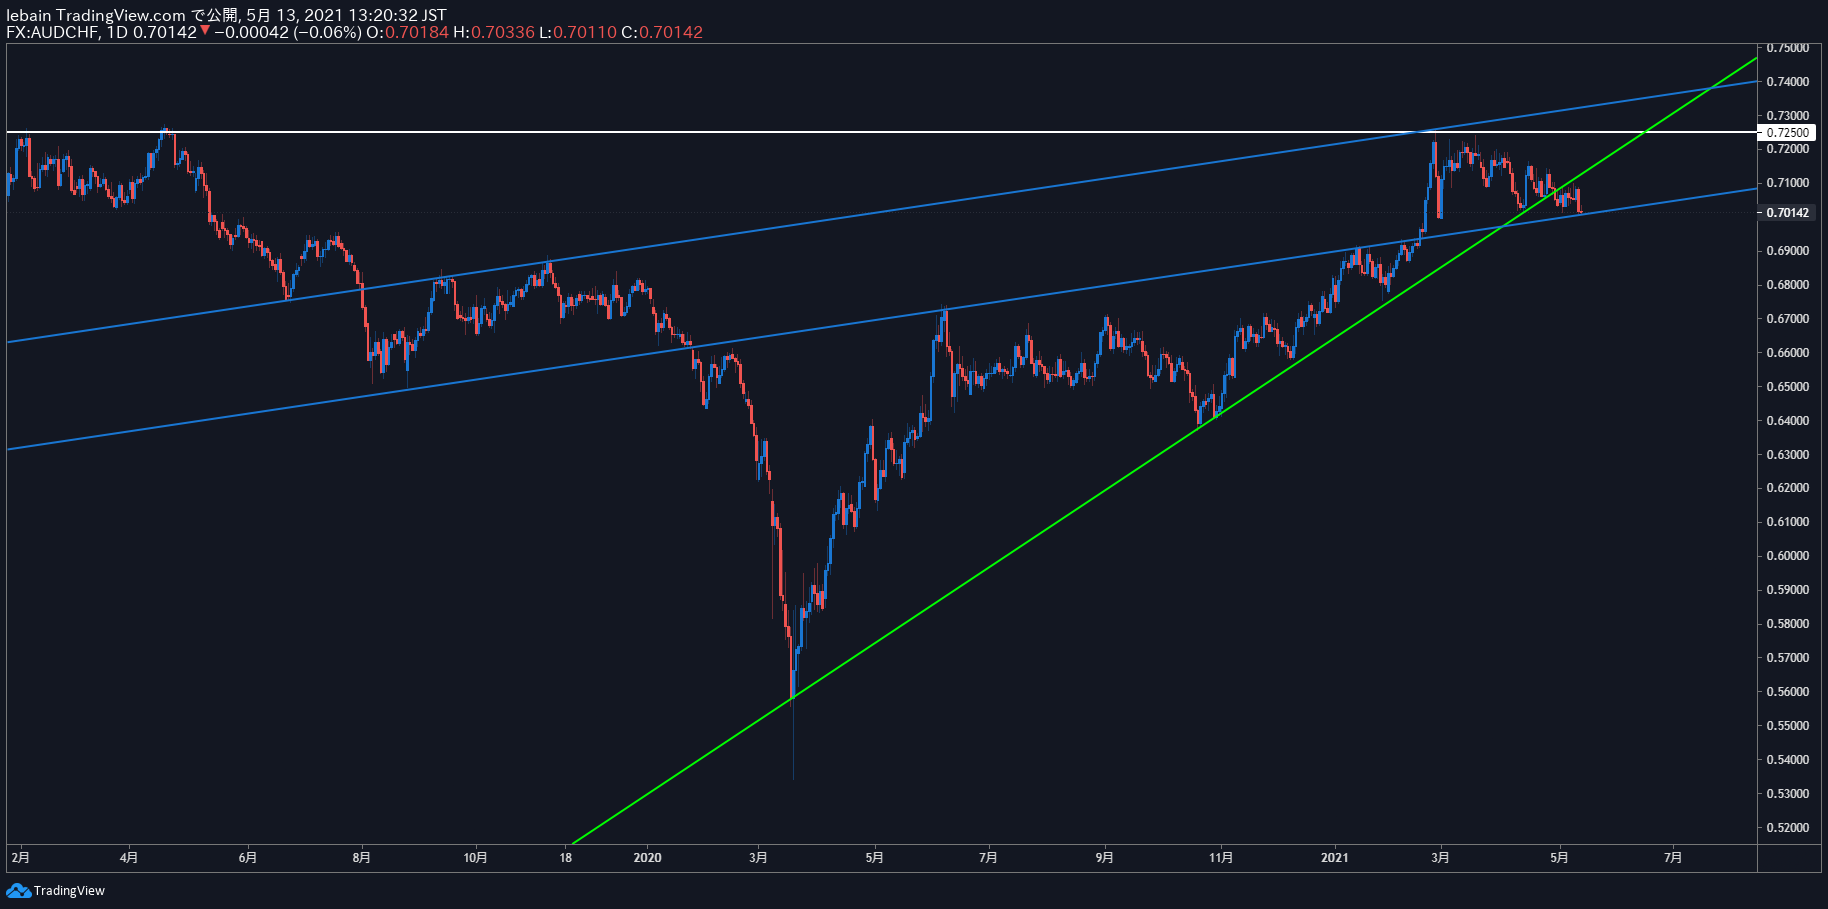Open the TradingView text link at bottom
This screenshot has height=909, width=1828.
click(69, 890)
